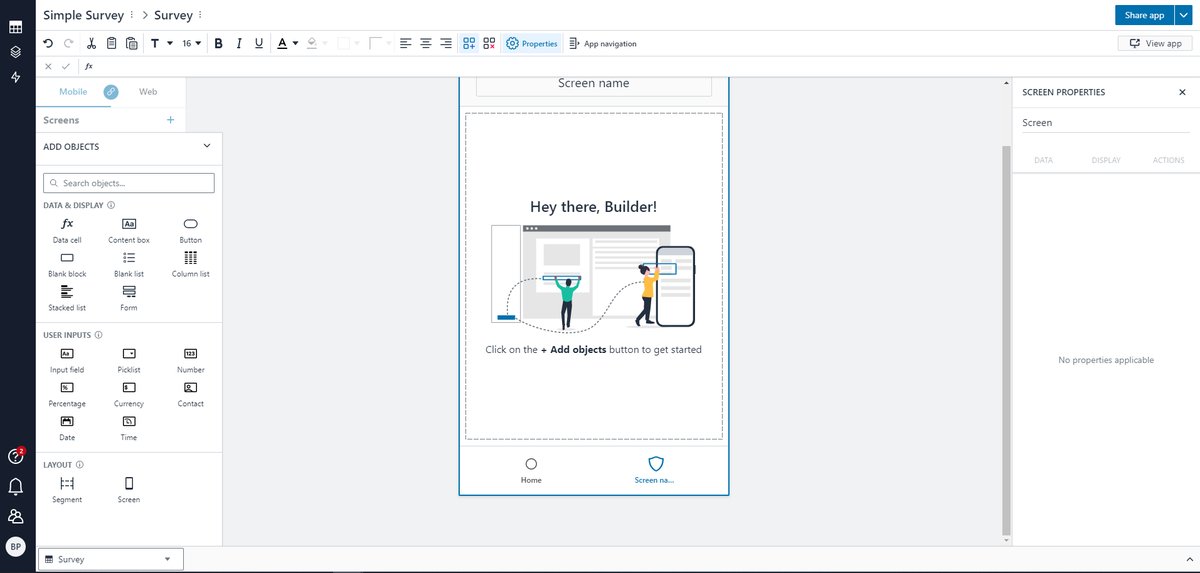This screenshot has width=1200, height=573.
Task: Align text left
Action: [x=405, y=43]
